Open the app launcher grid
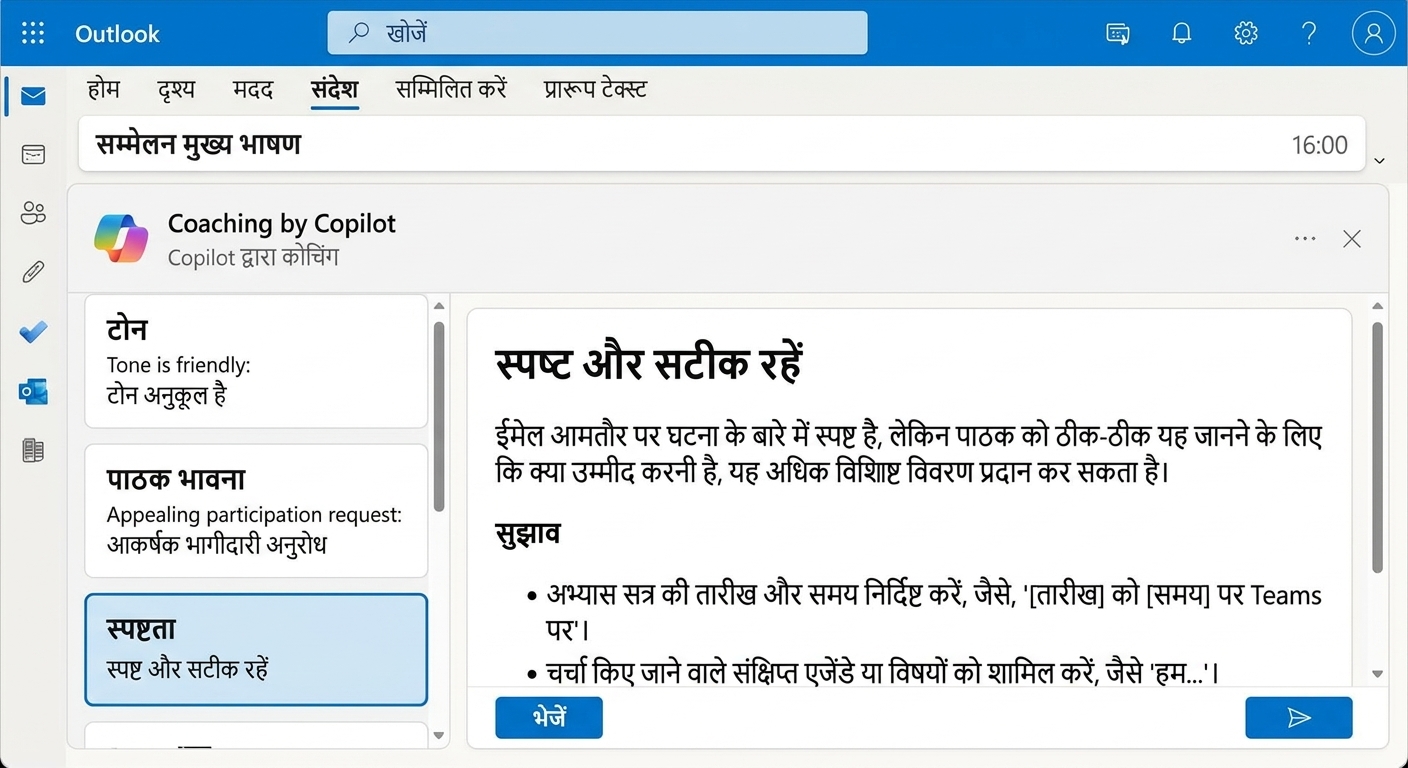This screenshot has width=1408, height=768. pos(33,33)
